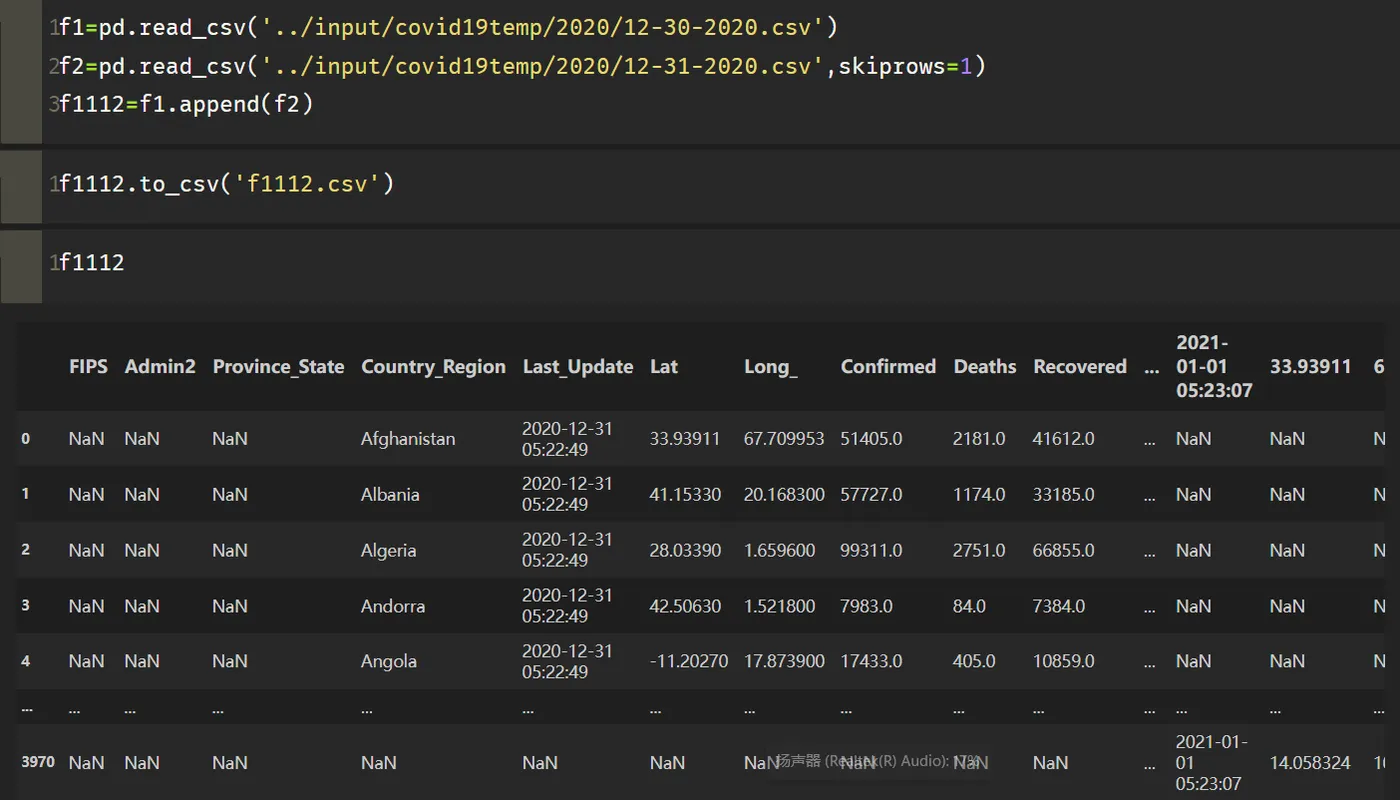Click Recovered value 33185.0
The image size is (1400, 800).
coord(1063,495)
